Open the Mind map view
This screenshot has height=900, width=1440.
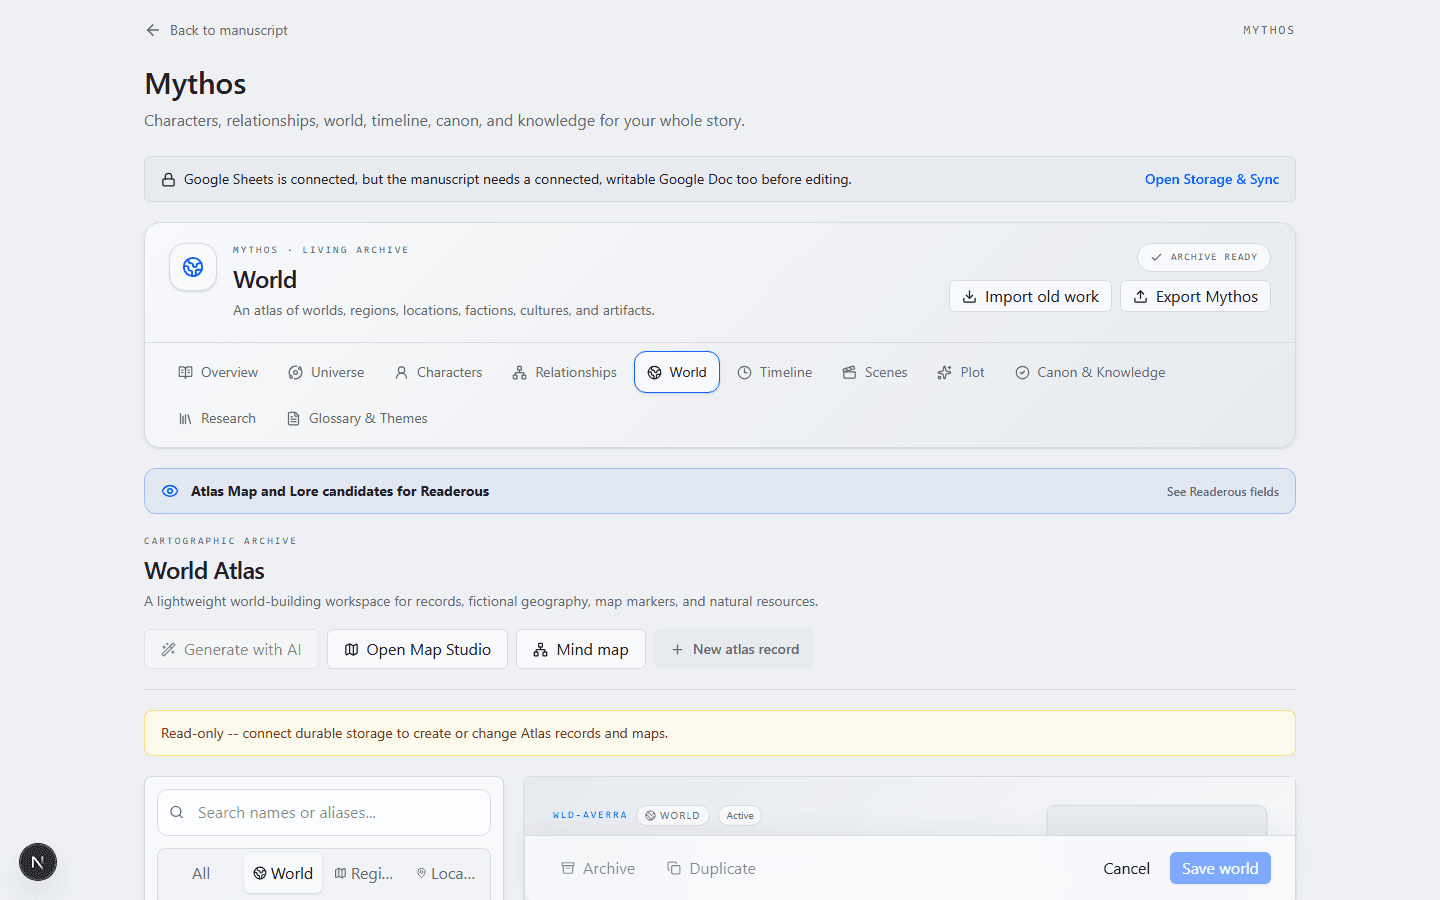[x=581, y=649]
